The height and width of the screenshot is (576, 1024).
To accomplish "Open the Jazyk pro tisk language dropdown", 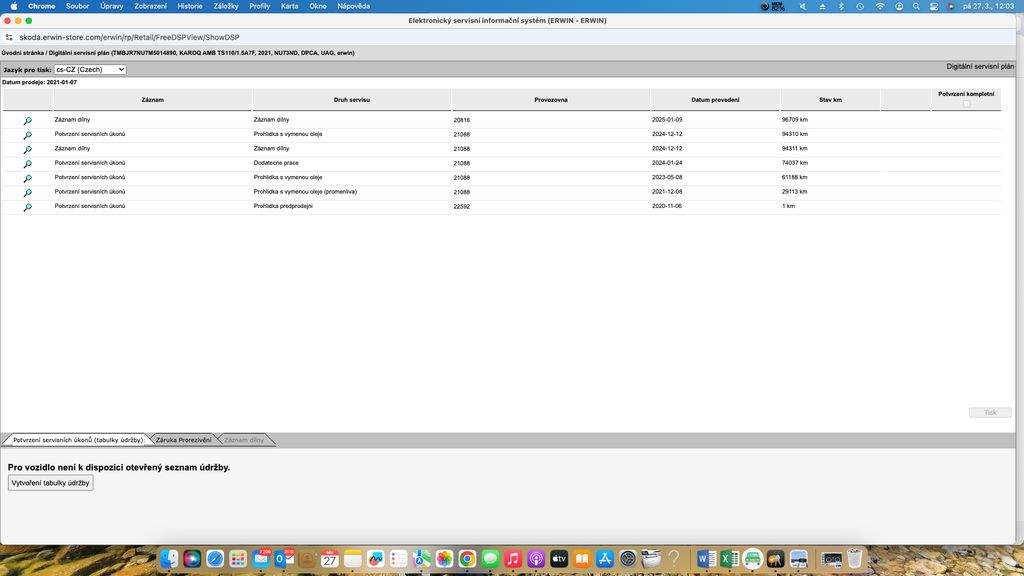I will [x=90, y=70].
